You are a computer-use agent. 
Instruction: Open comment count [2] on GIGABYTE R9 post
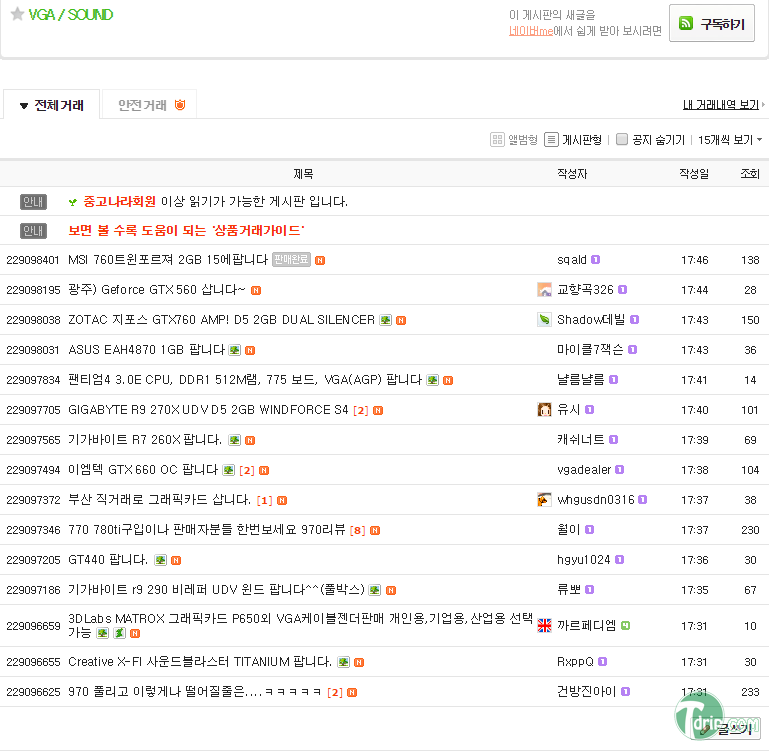tap(361, 410)
